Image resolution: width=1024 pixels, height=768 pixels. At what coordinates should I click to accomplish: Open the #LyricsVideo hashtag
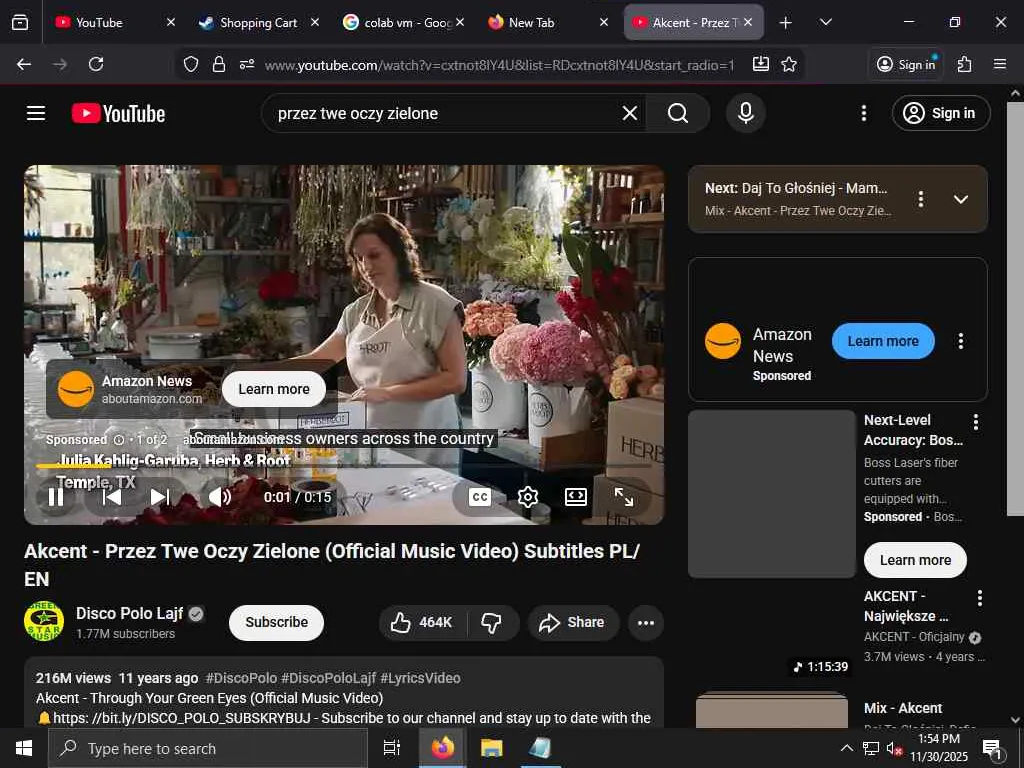pyautogui.click(x=421, y=678)
